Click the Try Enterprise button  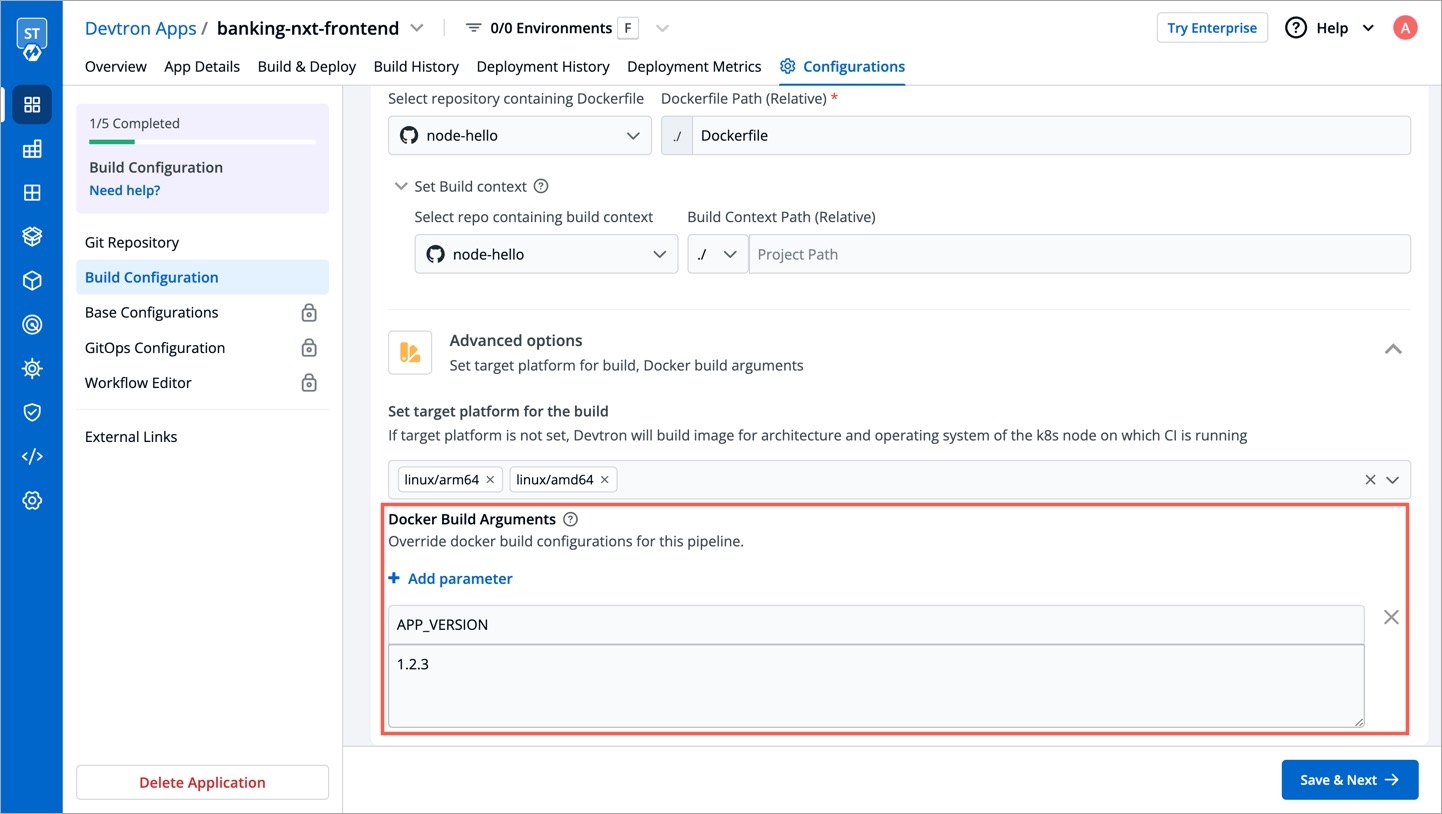1212,28
